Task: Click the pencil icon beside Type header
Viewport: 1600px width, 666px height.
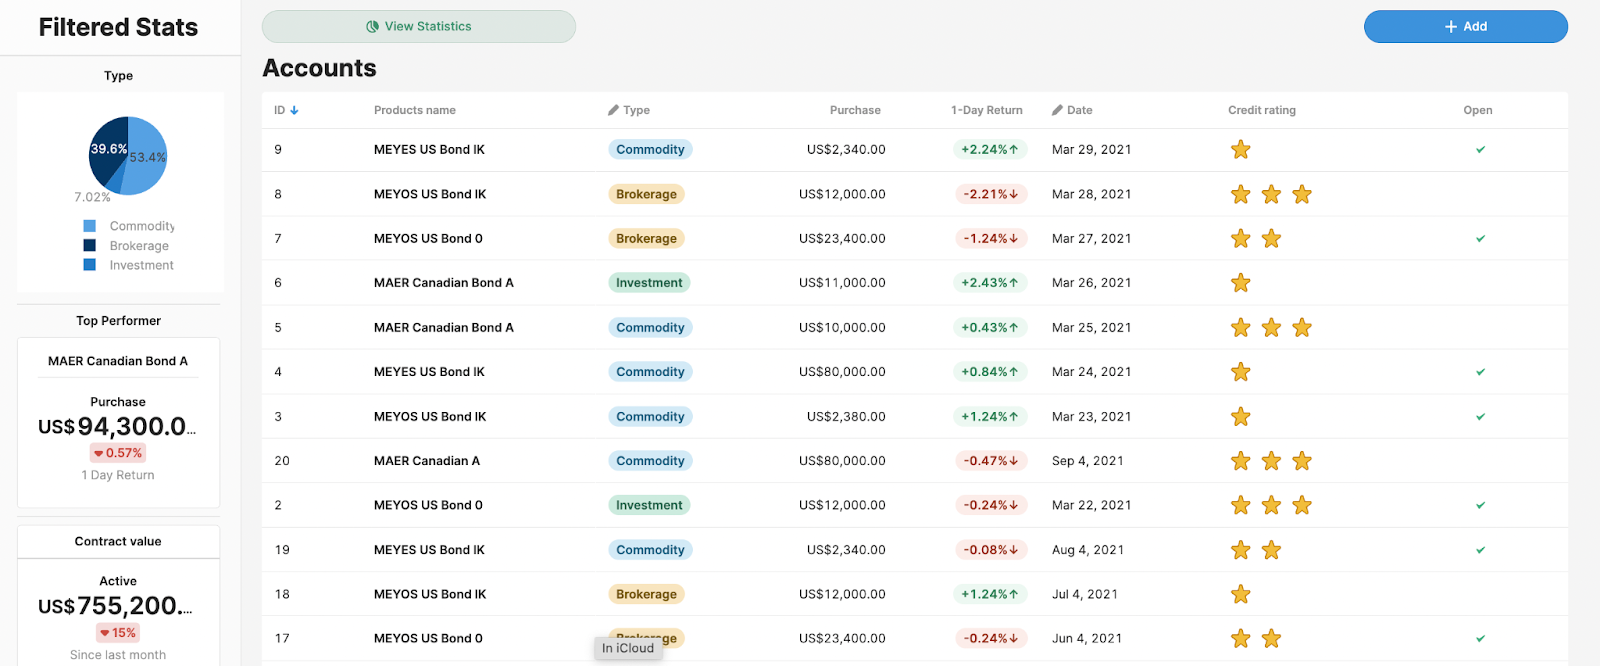Action: (613, 110)
